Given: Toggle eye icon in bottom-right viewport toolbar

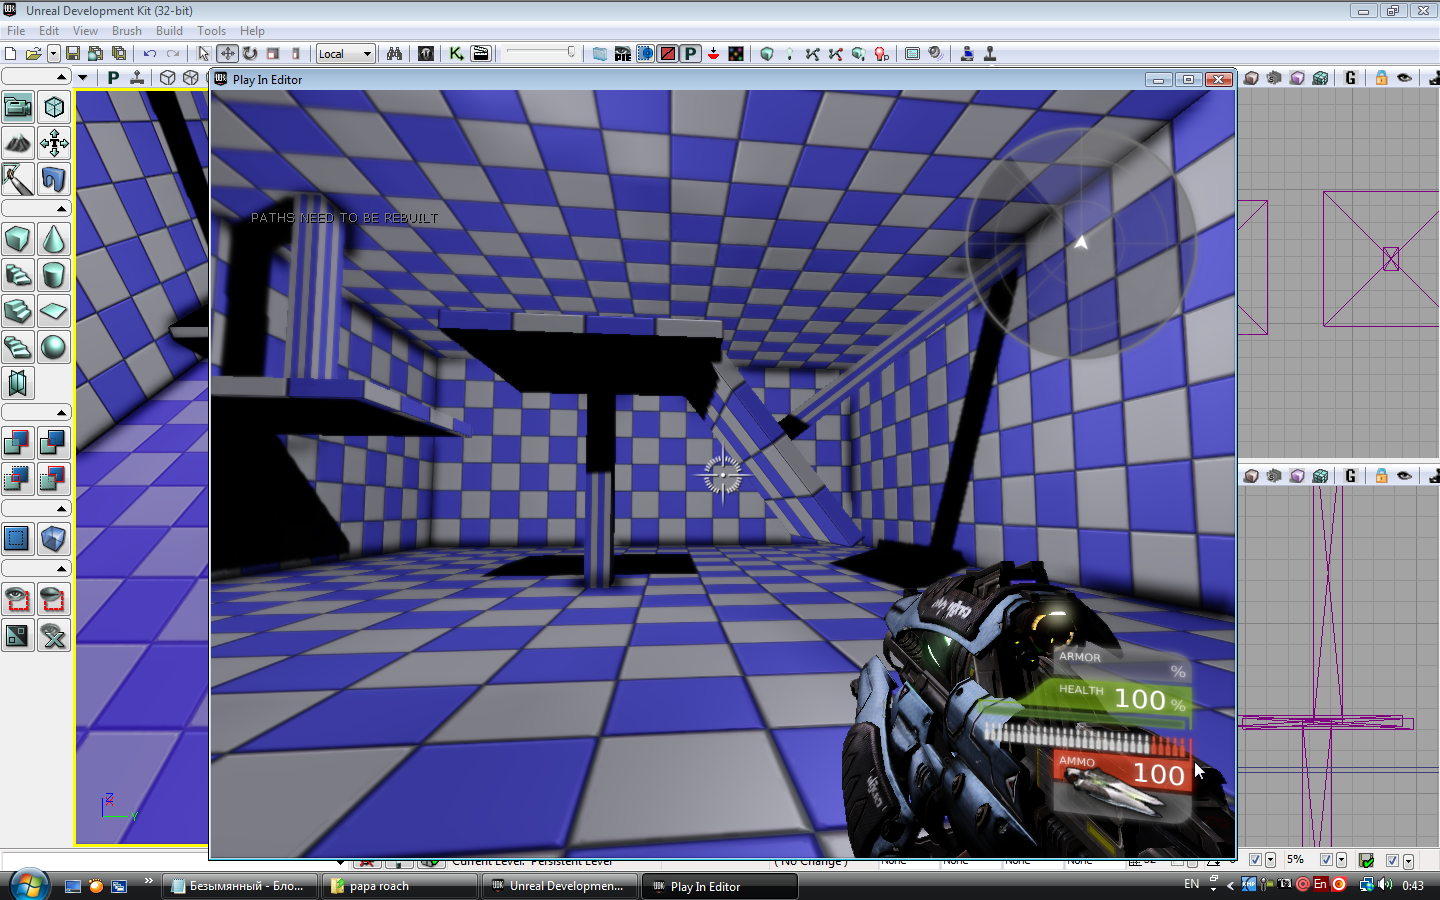Looking at the screenshot, I should point(1405,476).
